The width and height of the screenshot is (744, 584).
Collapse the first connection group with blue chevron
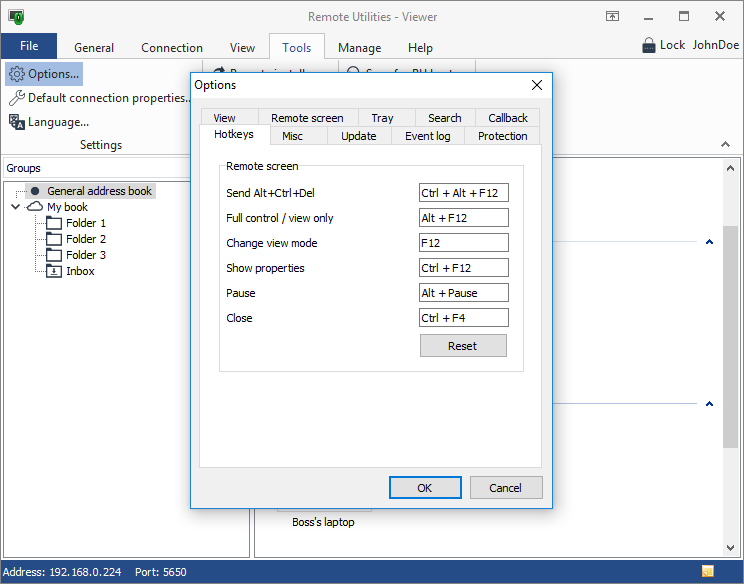[x=709, y=242]
